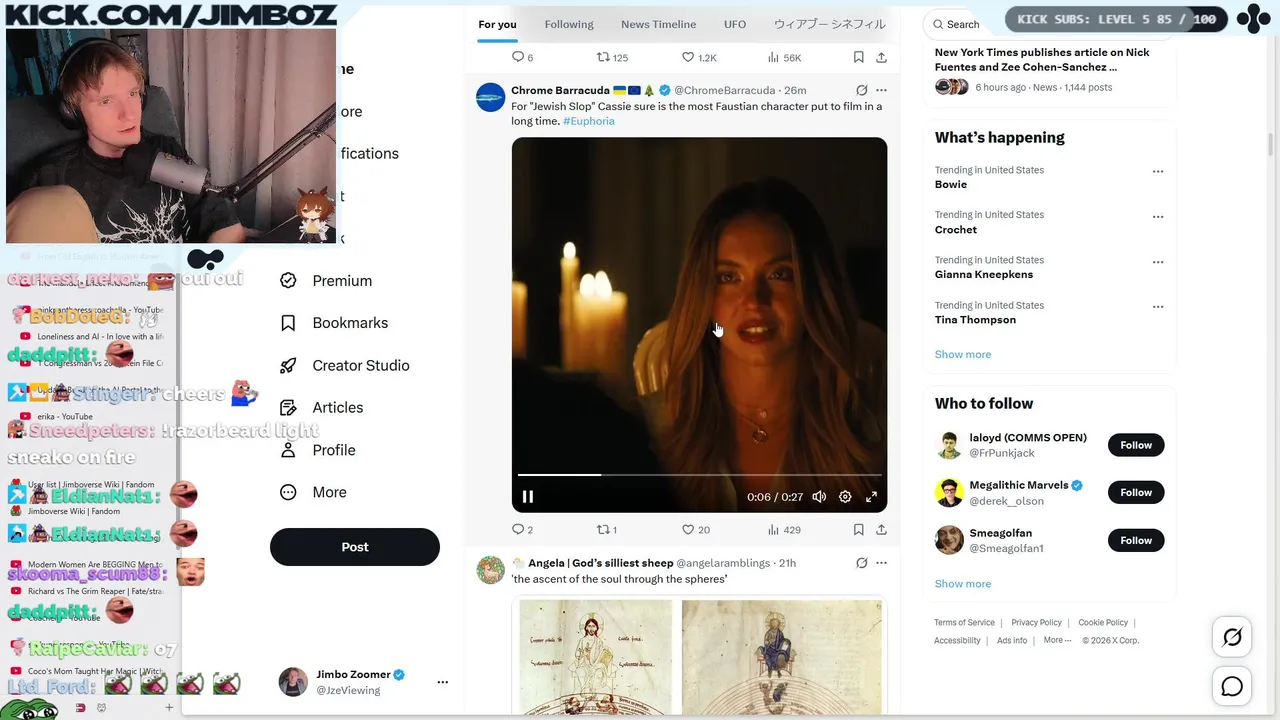Viewport: 1280px width, 720px height.
Task: Open the video settings gear
Action: pyautogui.click(x=845, y=497)
